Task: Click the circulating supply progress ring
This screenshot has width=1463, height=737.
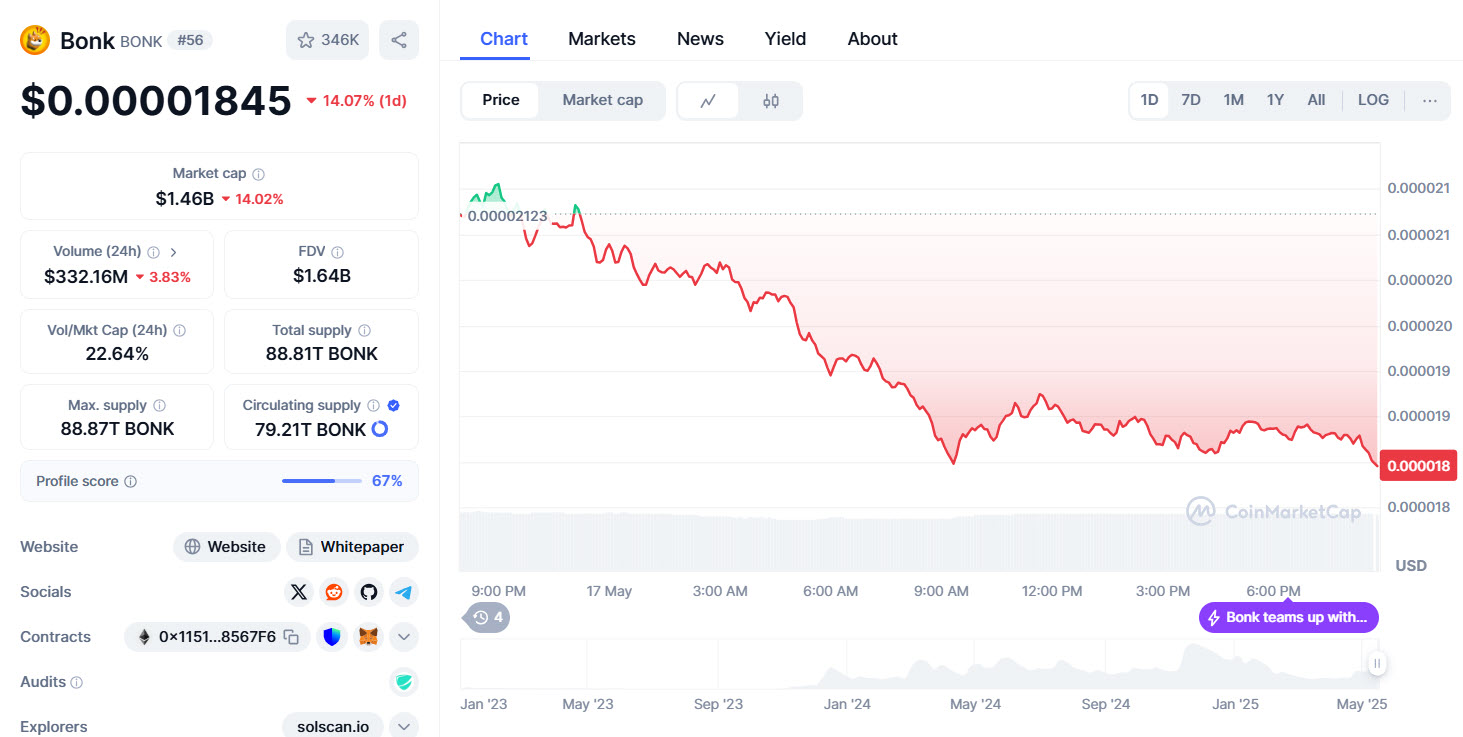Action: coord(380,429)
